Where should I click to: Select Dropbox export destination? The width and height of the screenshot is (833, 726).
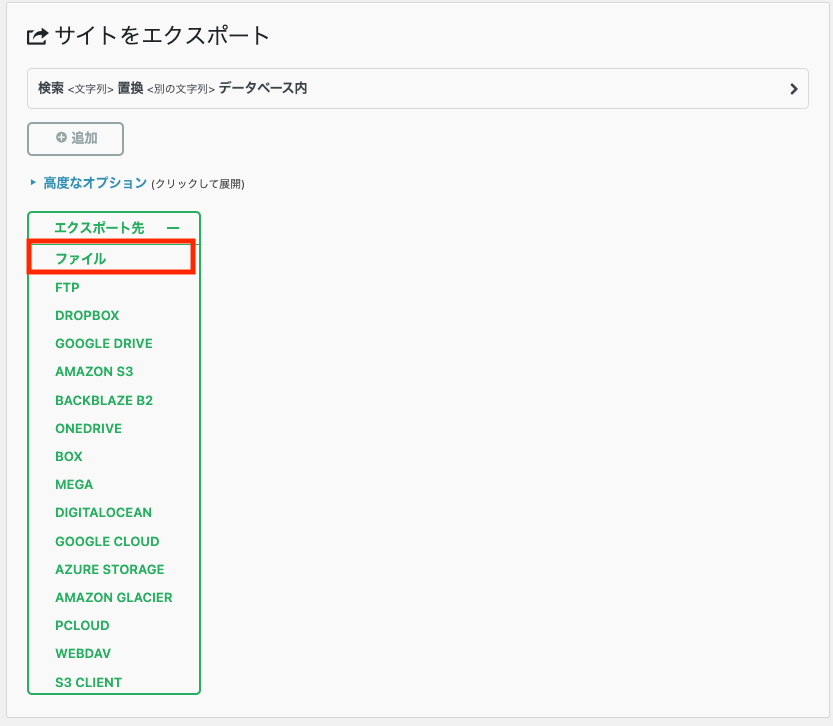pyautogui.click(x=87, y=315)
